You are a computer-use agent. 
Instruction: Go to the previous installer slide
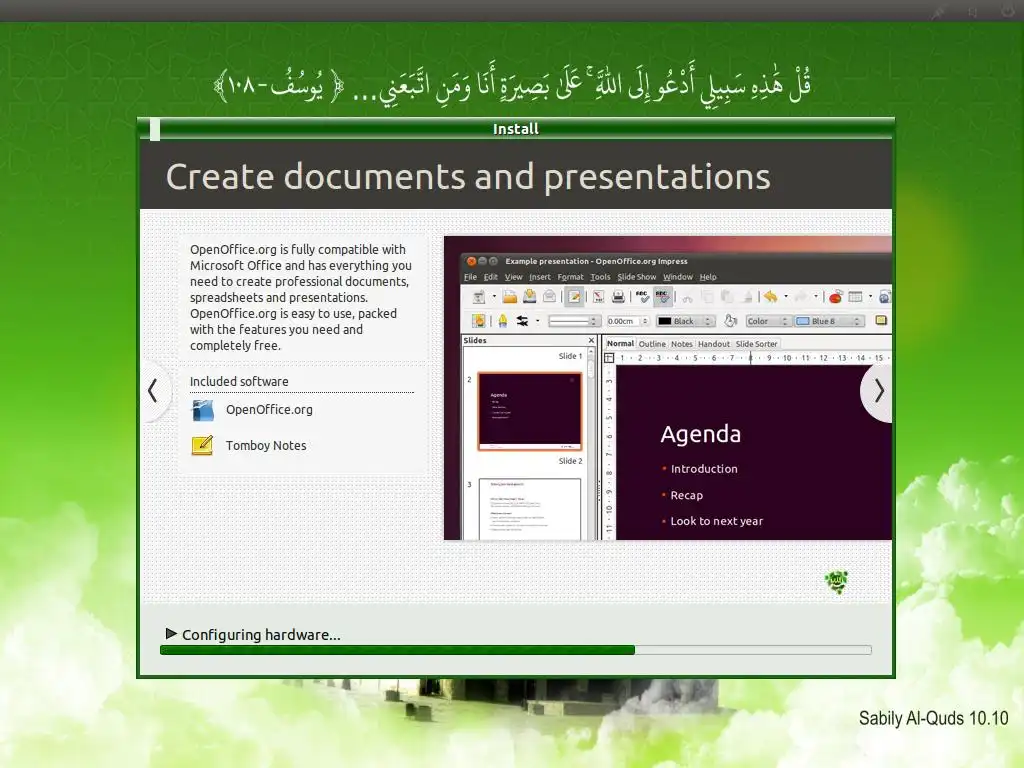pyautogui.click(x=153, y=391)
